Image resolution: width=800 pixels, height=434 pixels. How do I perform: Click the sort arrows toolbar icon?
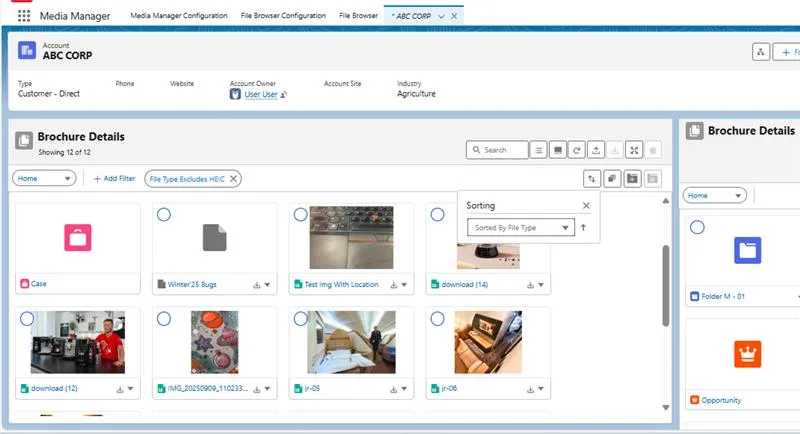coord(592,178)
